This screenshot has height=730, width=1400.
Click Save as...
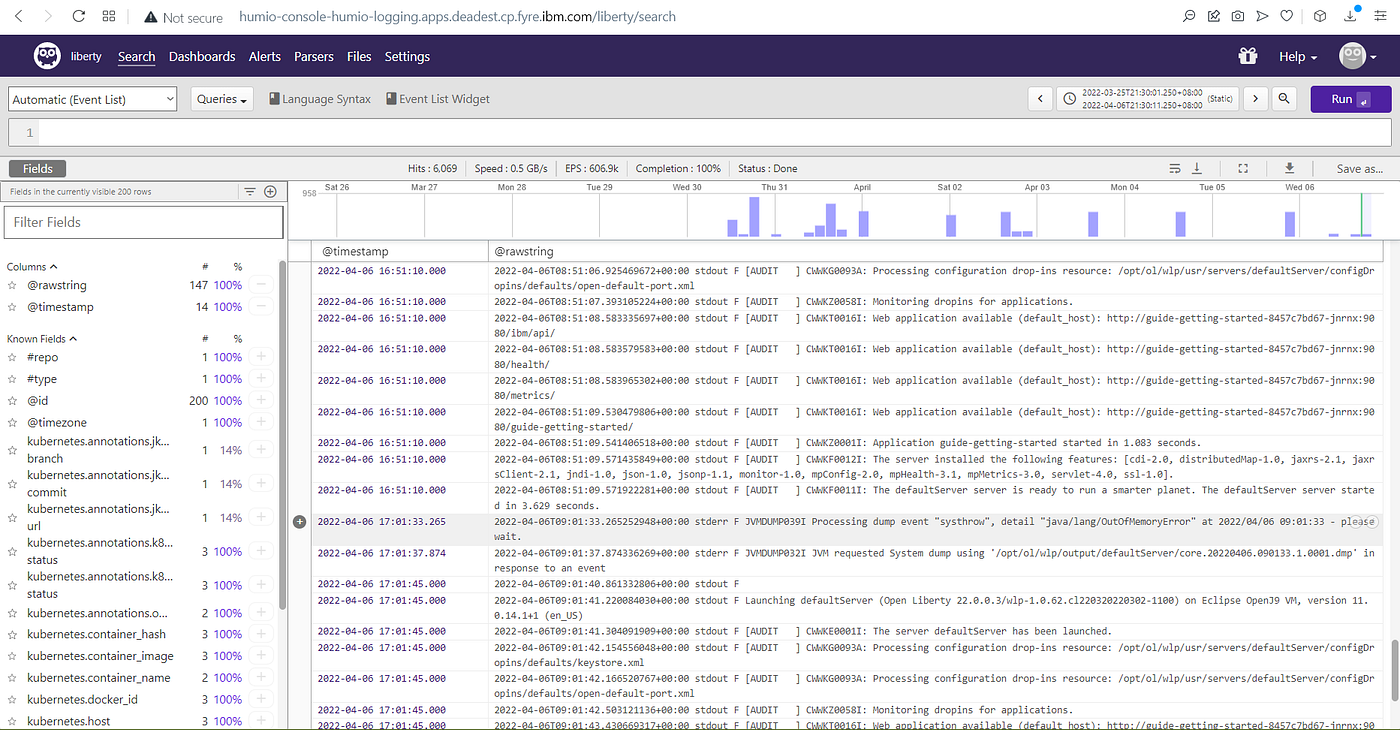1360,169
